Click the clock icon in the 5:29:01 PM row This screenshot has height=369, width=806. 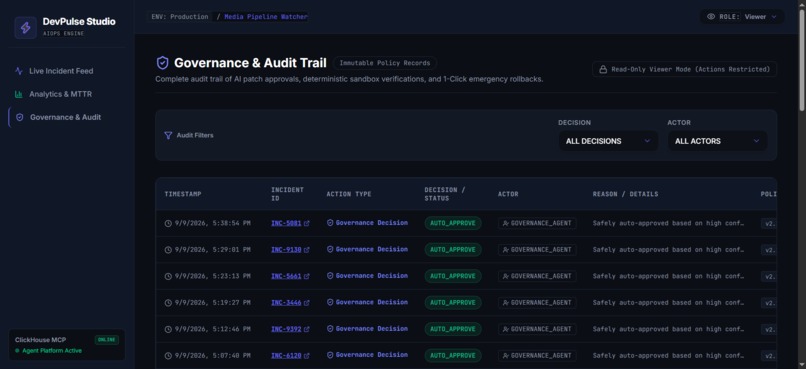tap(168, 250)
